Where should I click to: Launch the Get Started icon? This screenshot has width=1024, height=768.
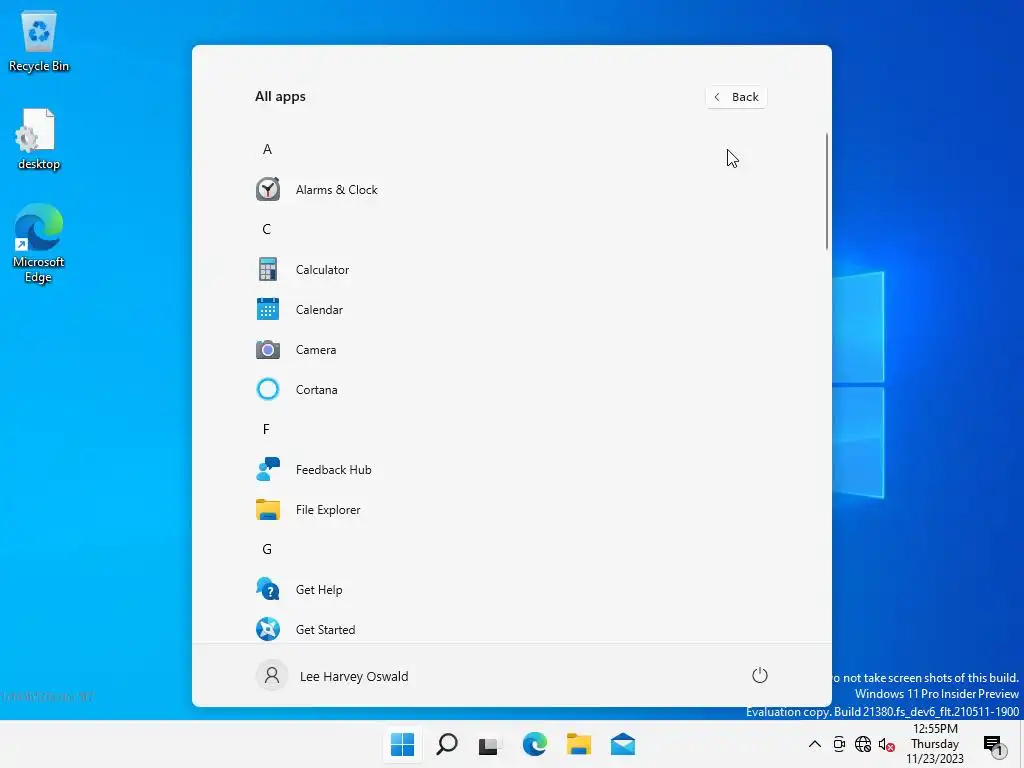click(x=268, y=629)
